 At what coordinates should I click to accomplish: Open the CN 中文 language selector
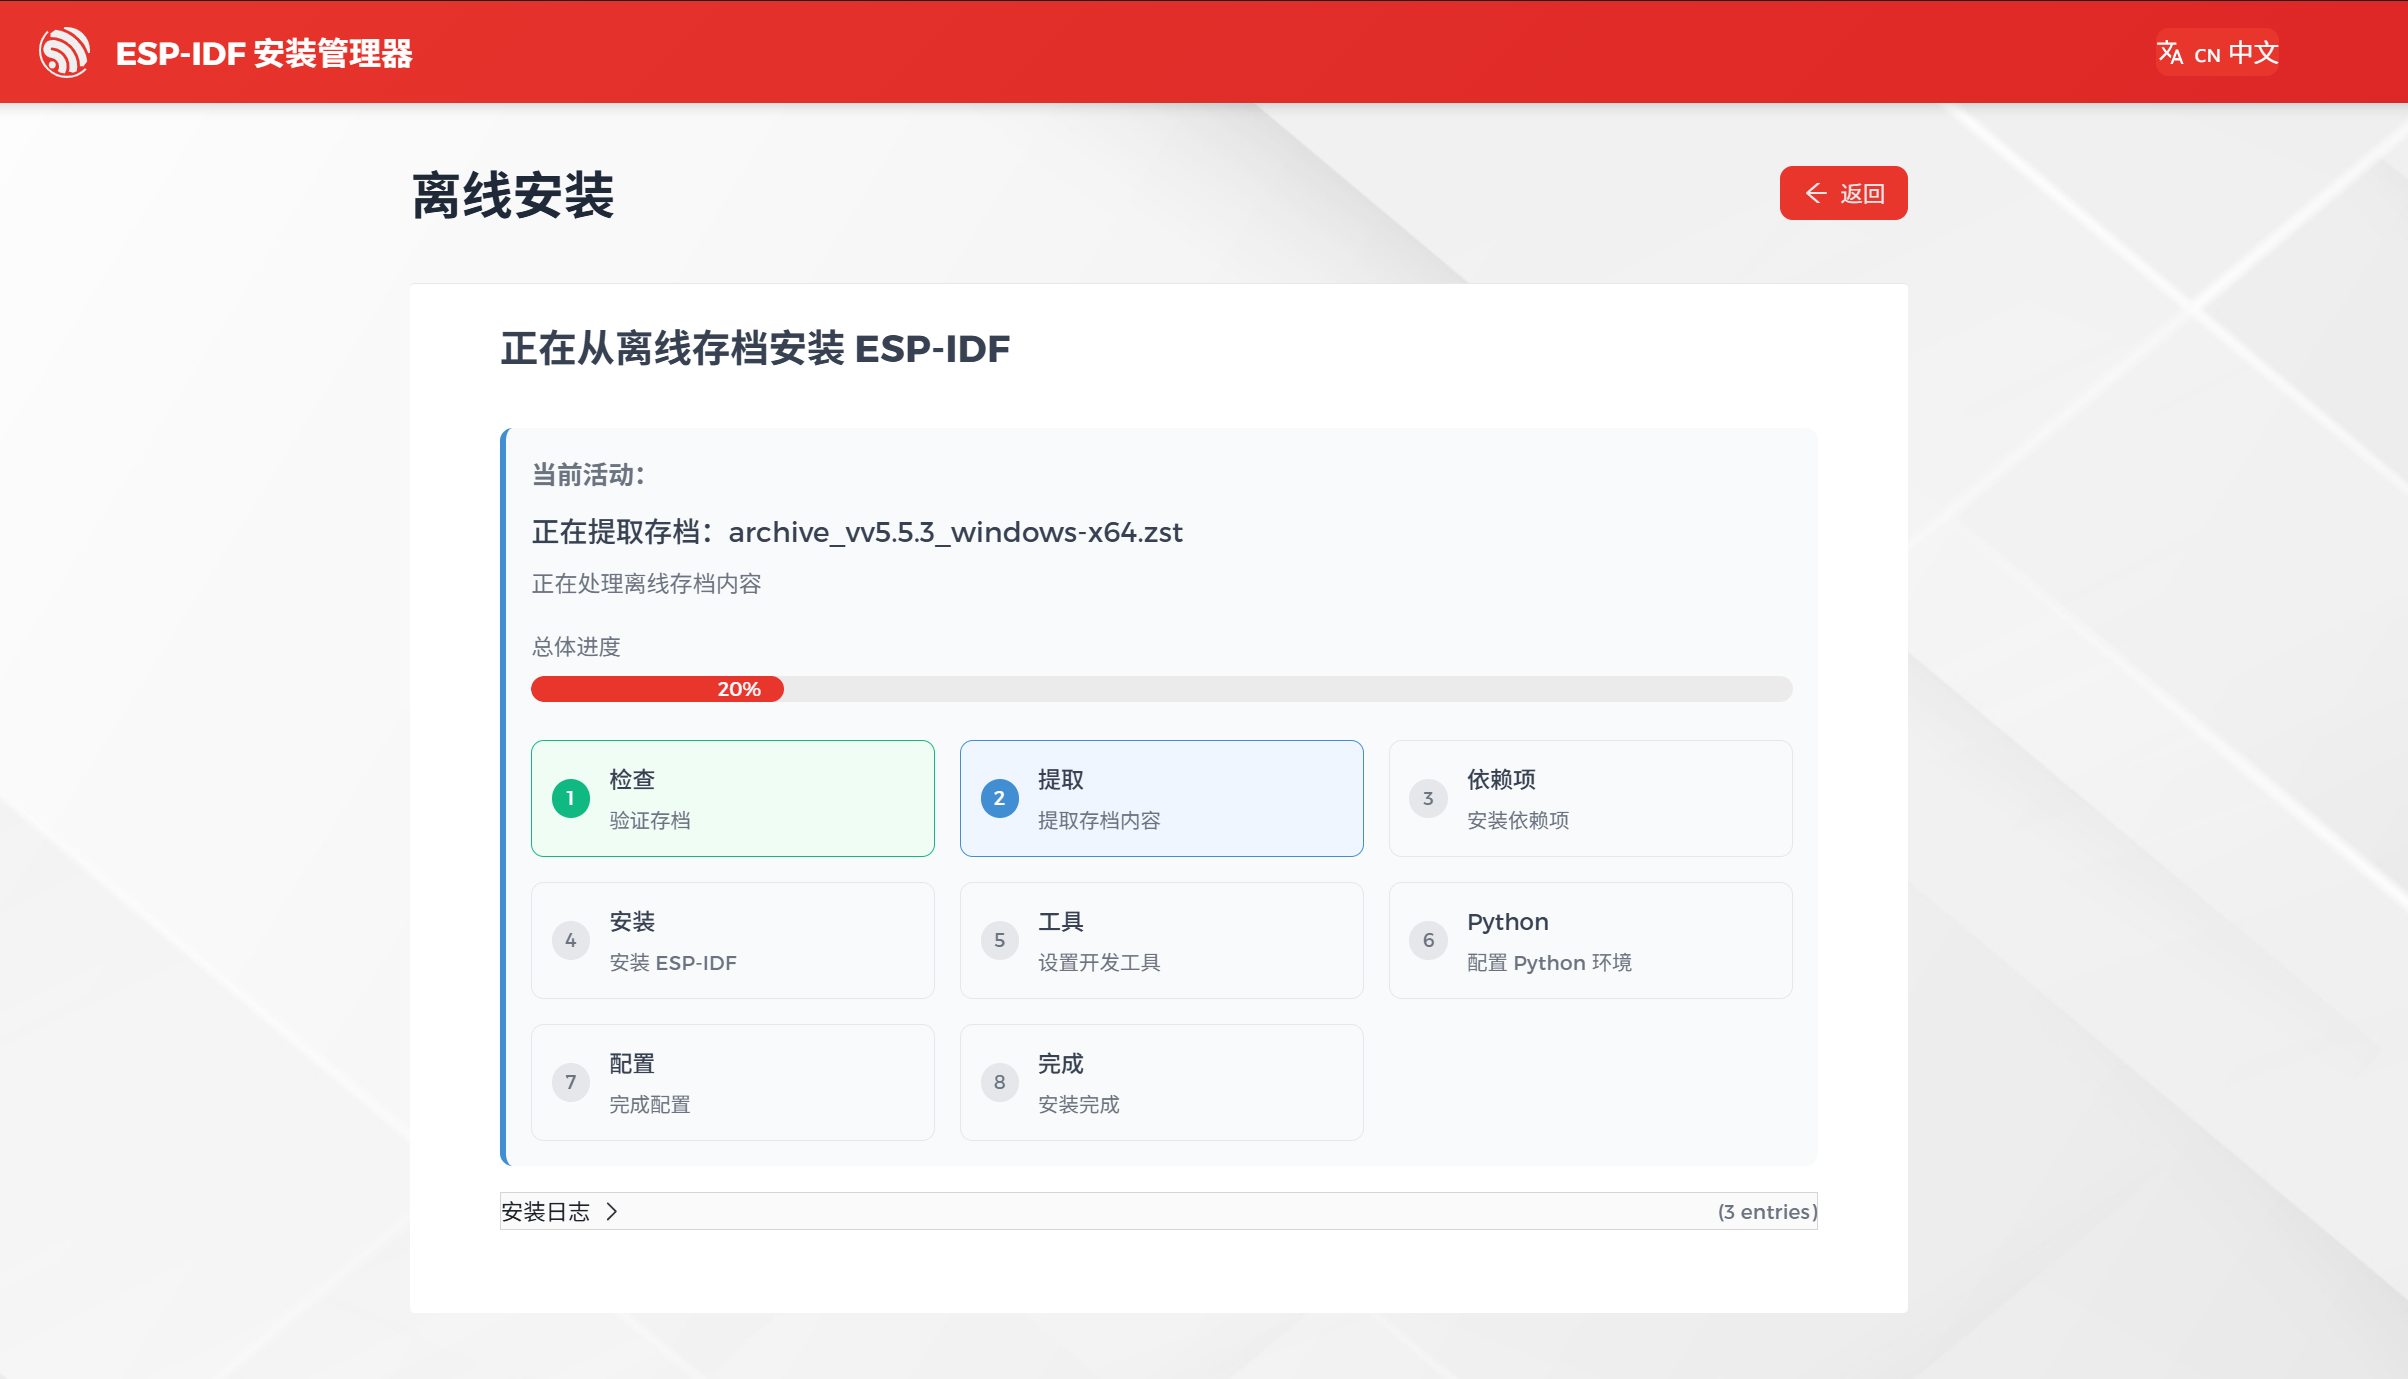2236,52
